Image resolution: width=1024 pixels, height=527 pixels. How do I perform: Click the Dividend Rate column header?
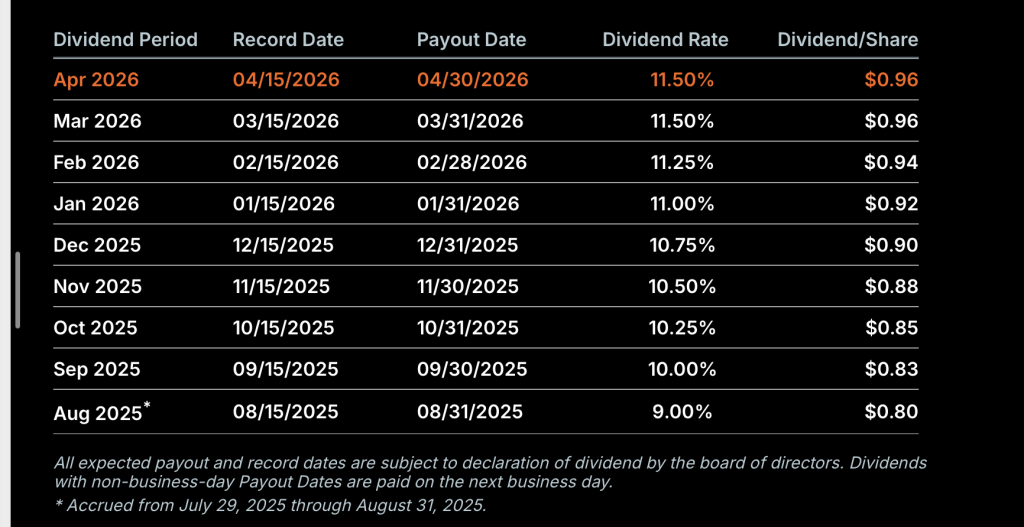(665, 40)
